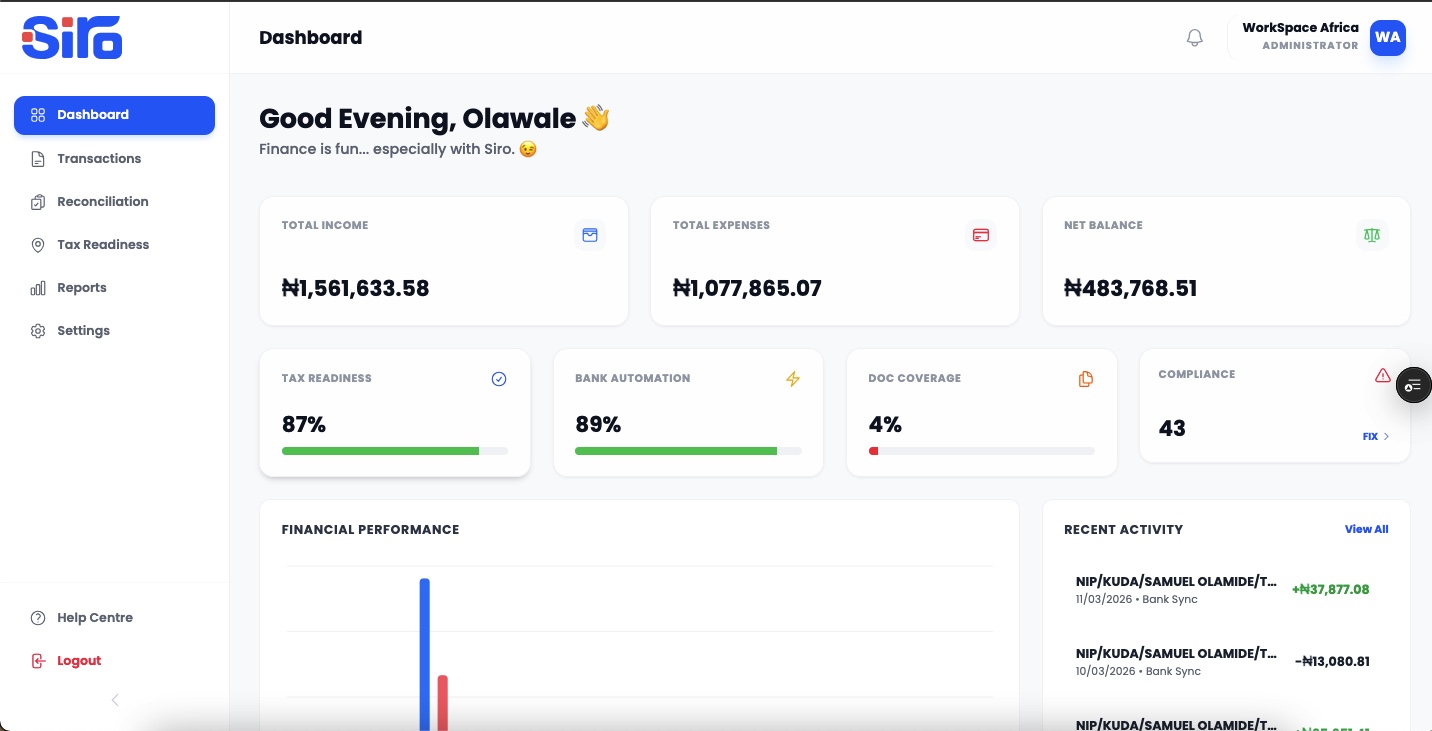
Task: Click the Doc Coverage 4% progress bar
Action: 982,451
